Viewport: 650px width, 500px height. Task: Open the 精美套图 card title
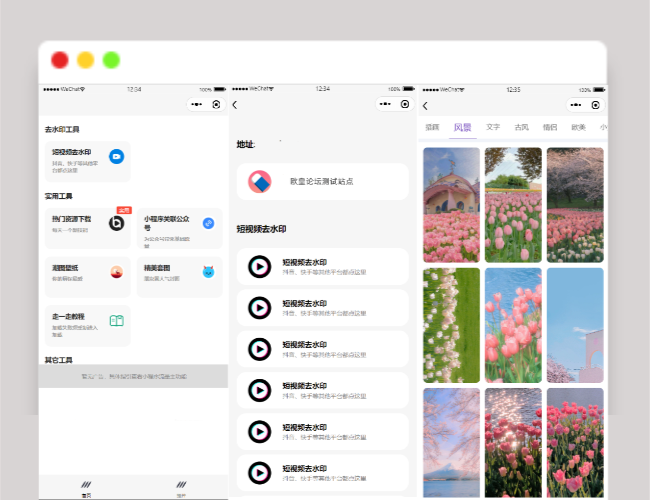point(157,268)
